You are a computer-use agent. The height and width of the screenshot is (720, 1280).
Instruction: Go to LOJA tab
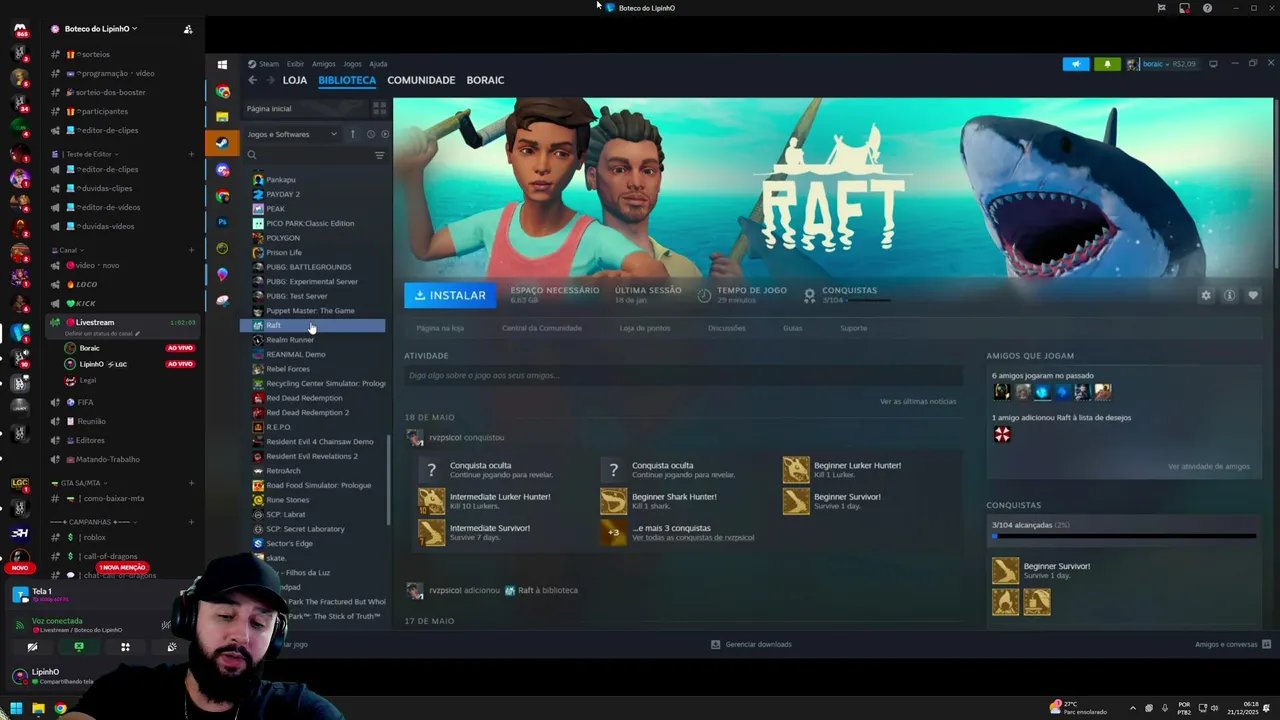tap(295, 80)
